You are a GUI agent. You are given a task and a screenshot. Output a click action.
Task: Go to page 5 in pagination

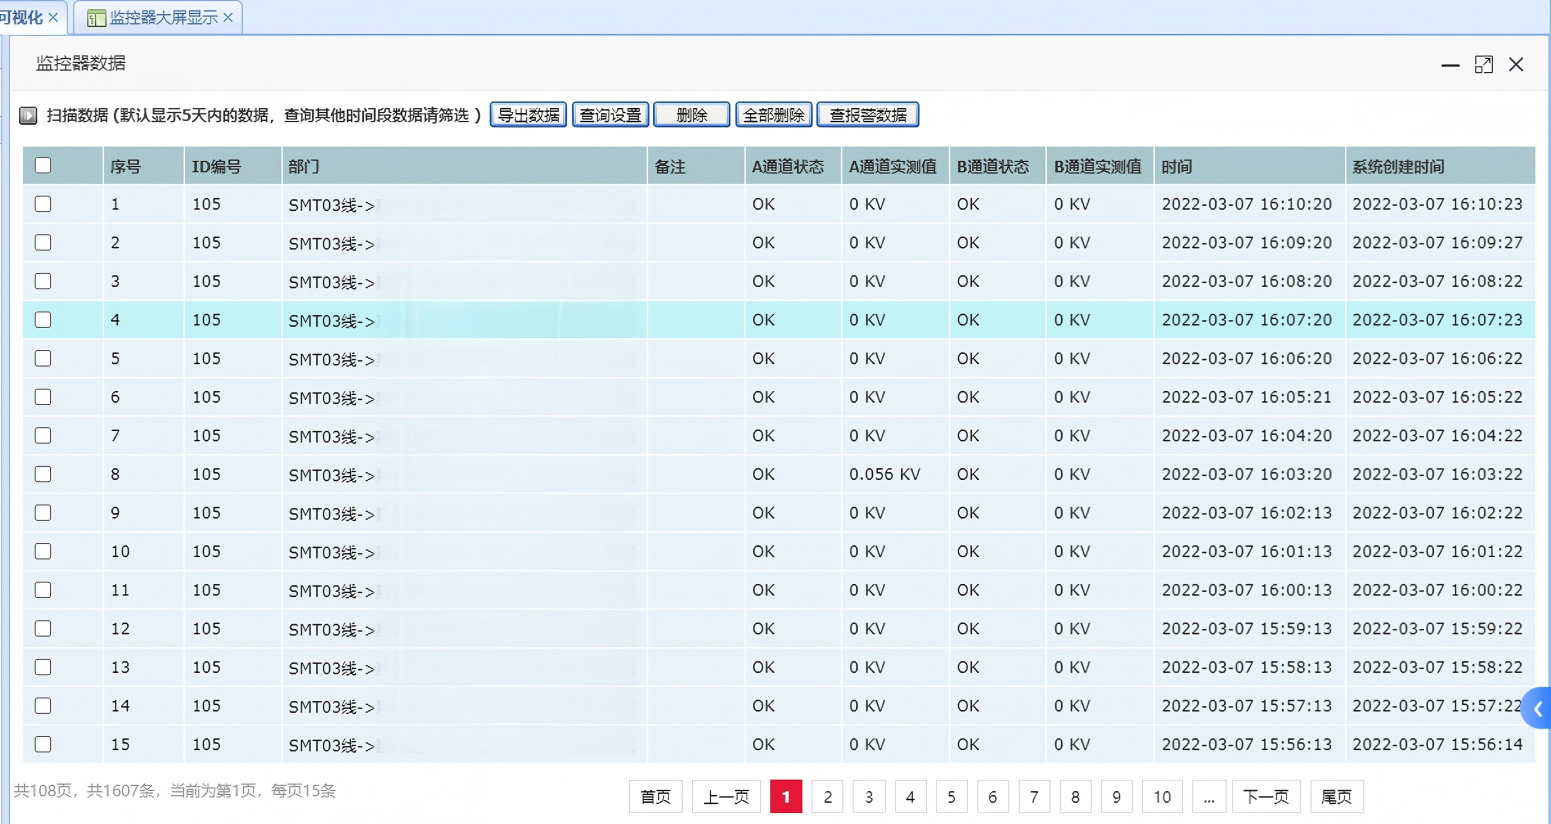951,797
